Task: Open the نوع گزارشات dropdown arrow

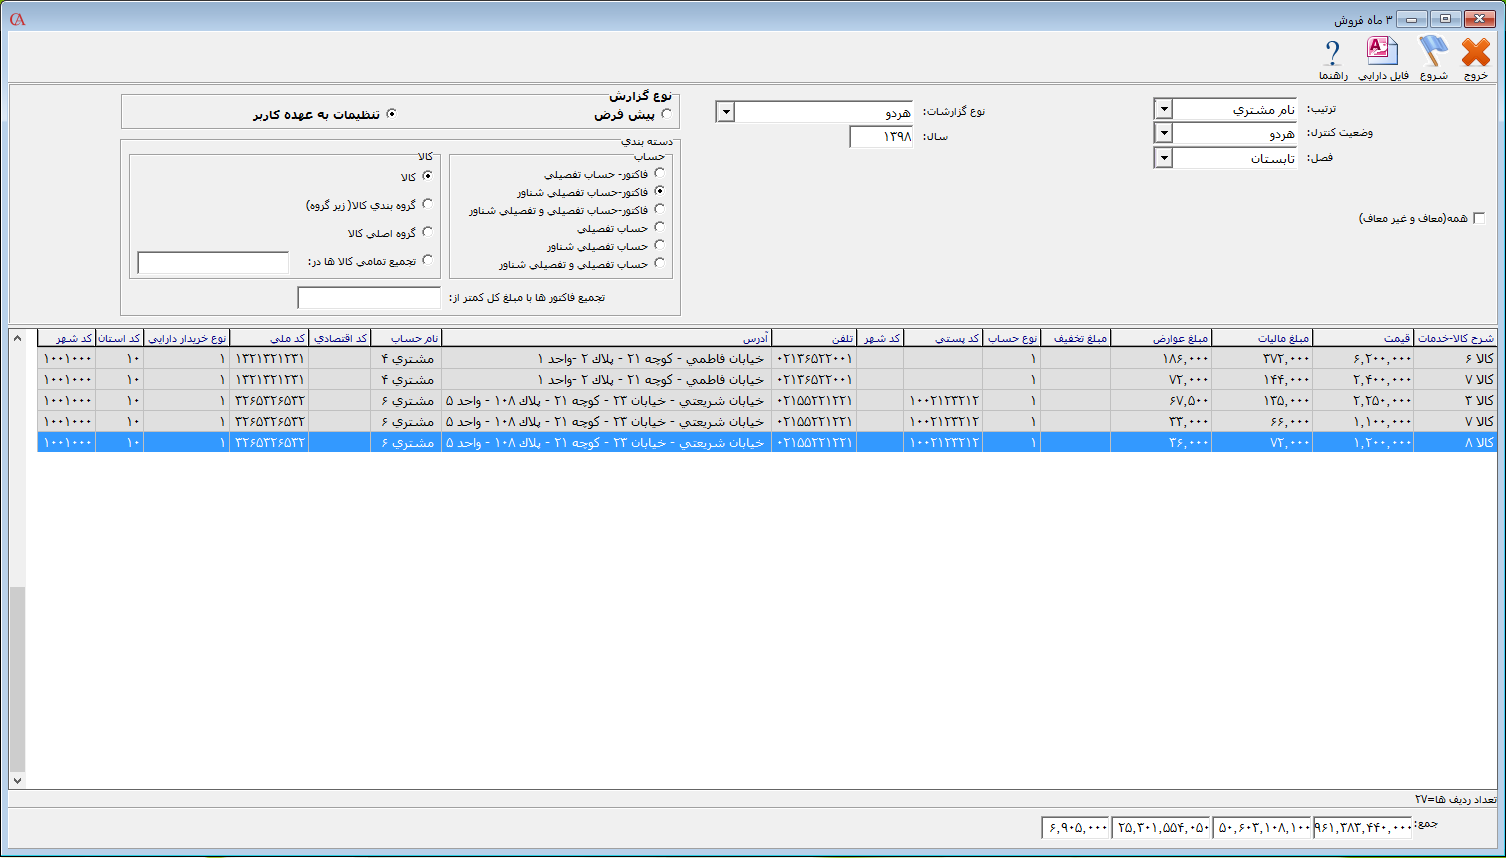Action: tap(726, 112)
